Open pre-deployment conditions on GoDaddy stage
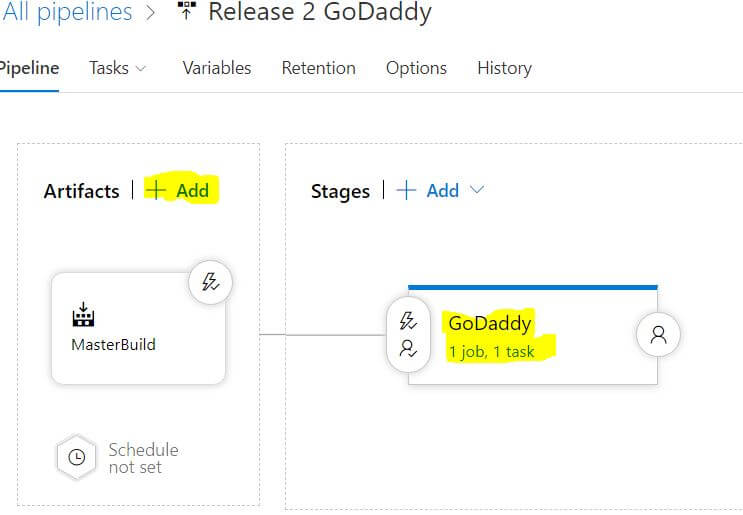 coord(408,321)
